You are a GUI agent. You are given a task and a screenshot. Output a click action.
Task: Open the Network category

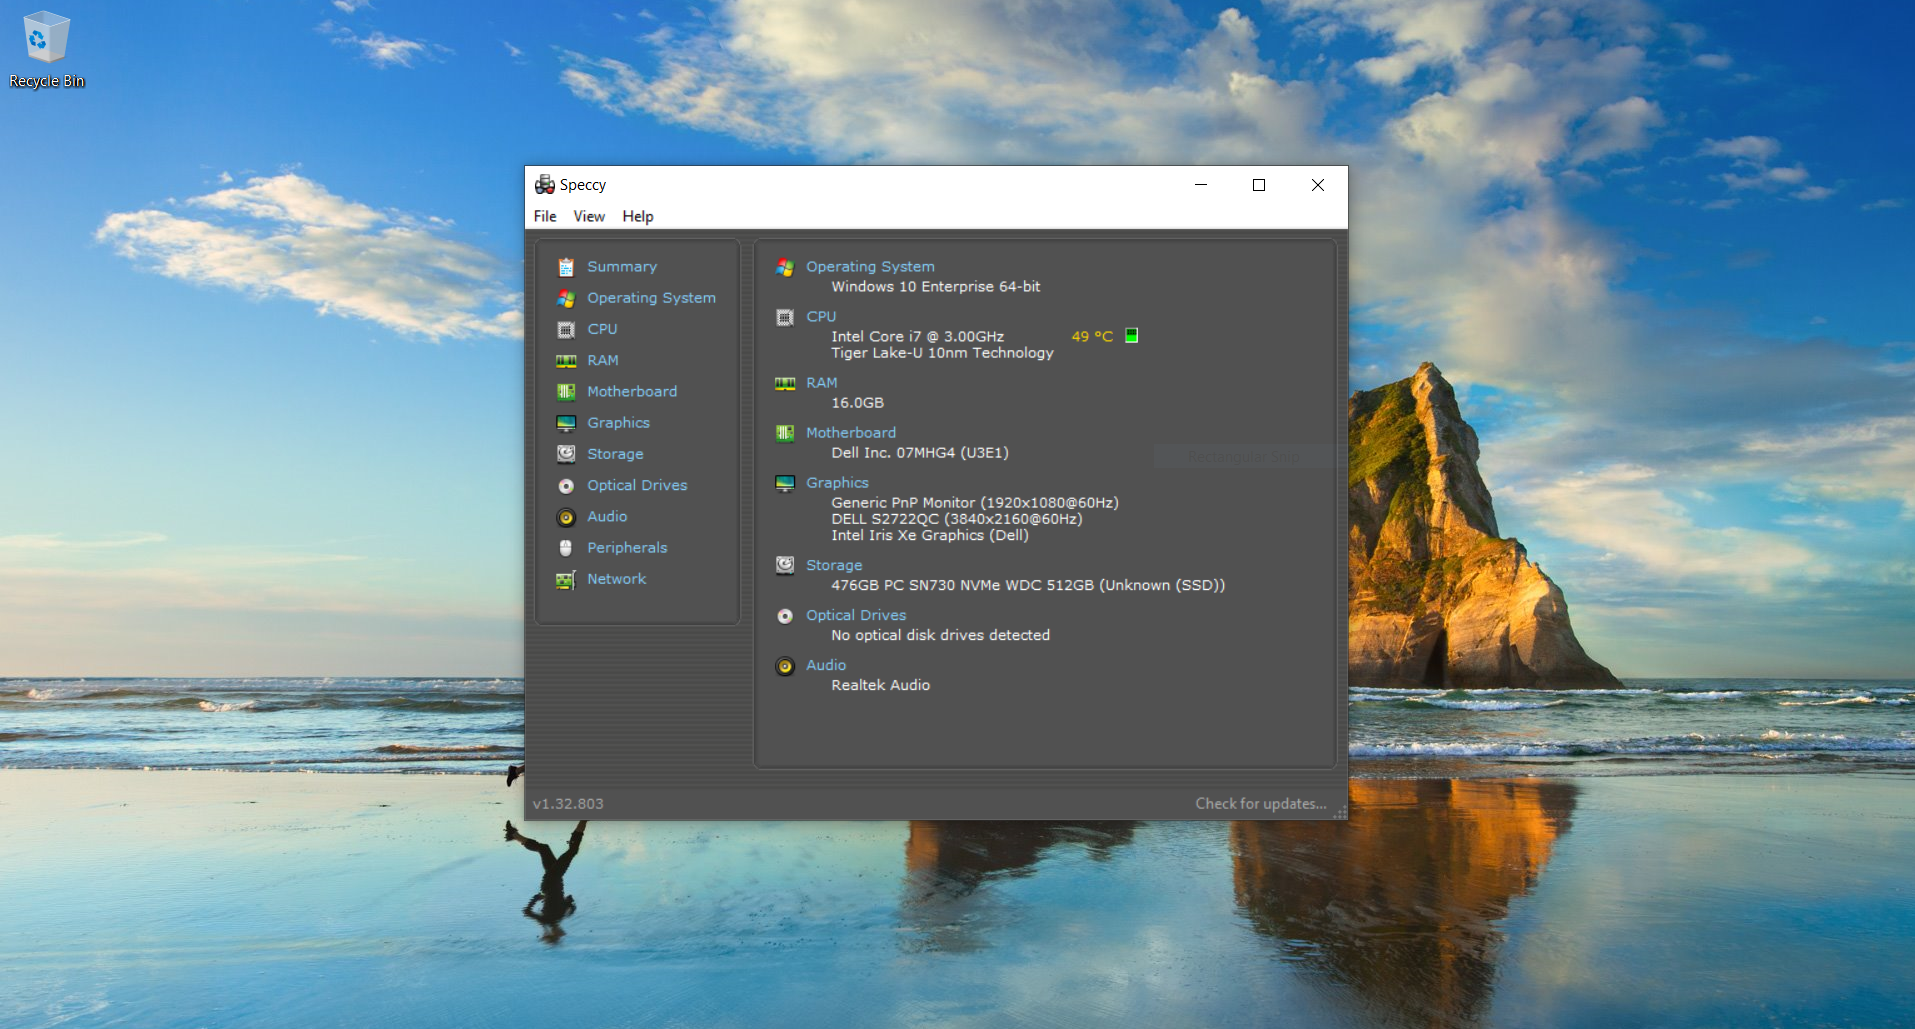(x=616, y=579)
